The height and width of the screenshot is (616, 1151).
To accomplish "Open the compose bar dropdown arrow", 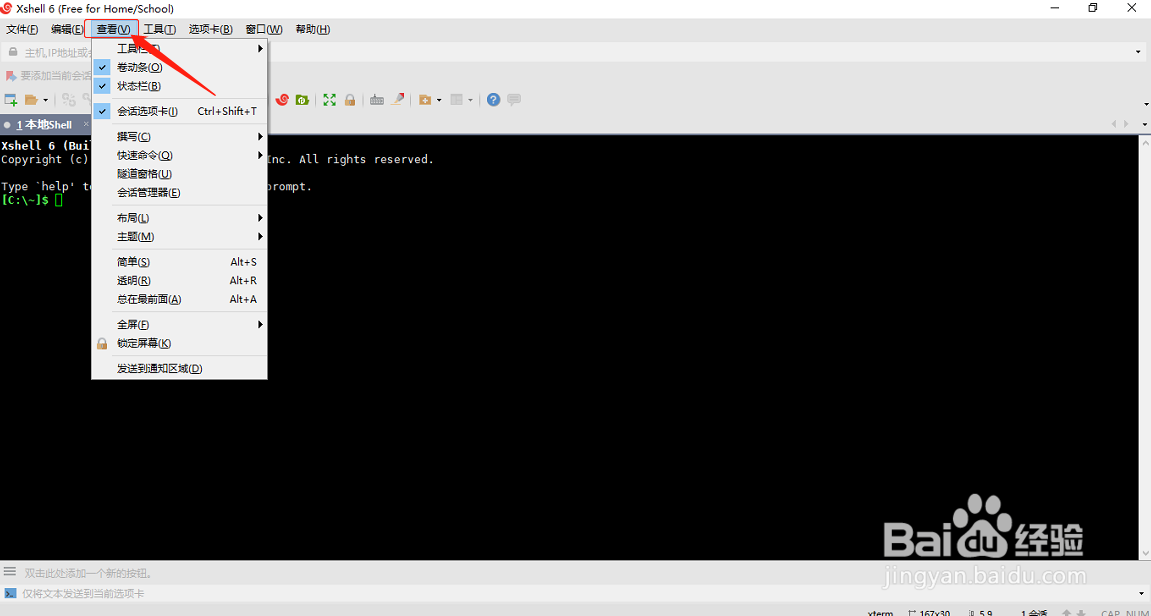I will pos(1139,593).
